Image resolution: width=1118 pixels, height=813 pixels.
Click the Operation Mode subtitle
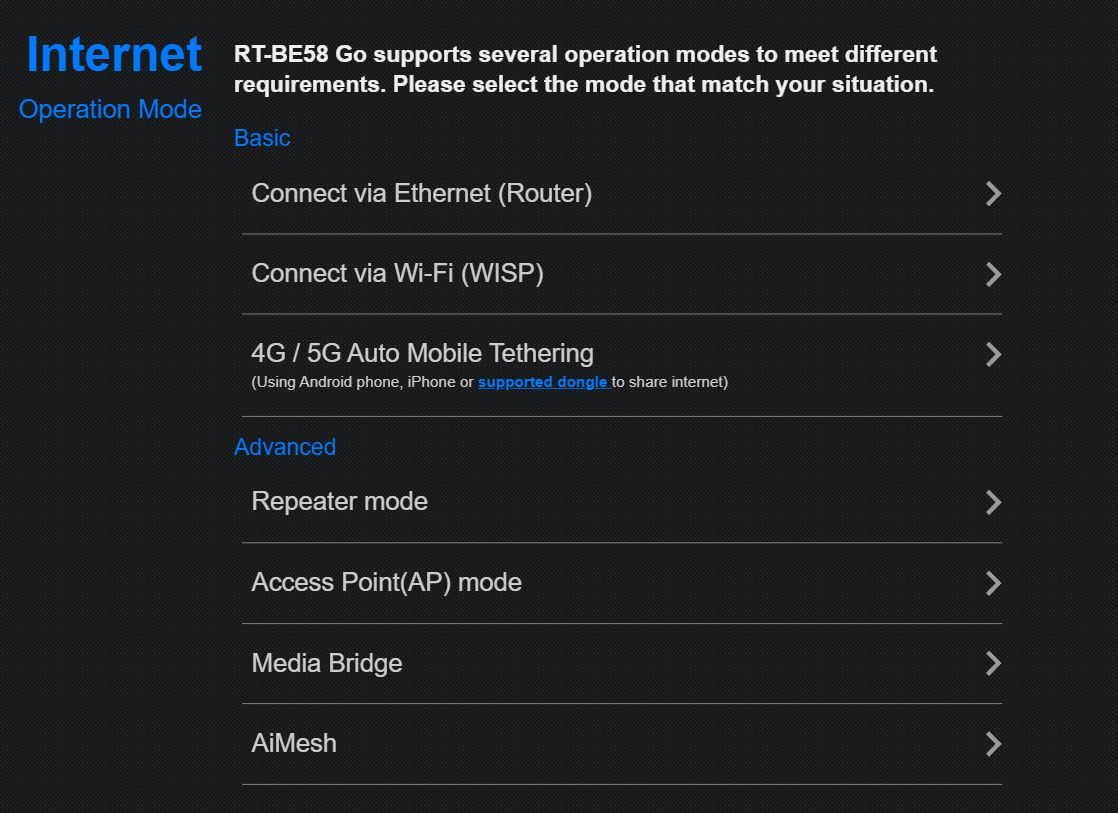coord(110,109)
